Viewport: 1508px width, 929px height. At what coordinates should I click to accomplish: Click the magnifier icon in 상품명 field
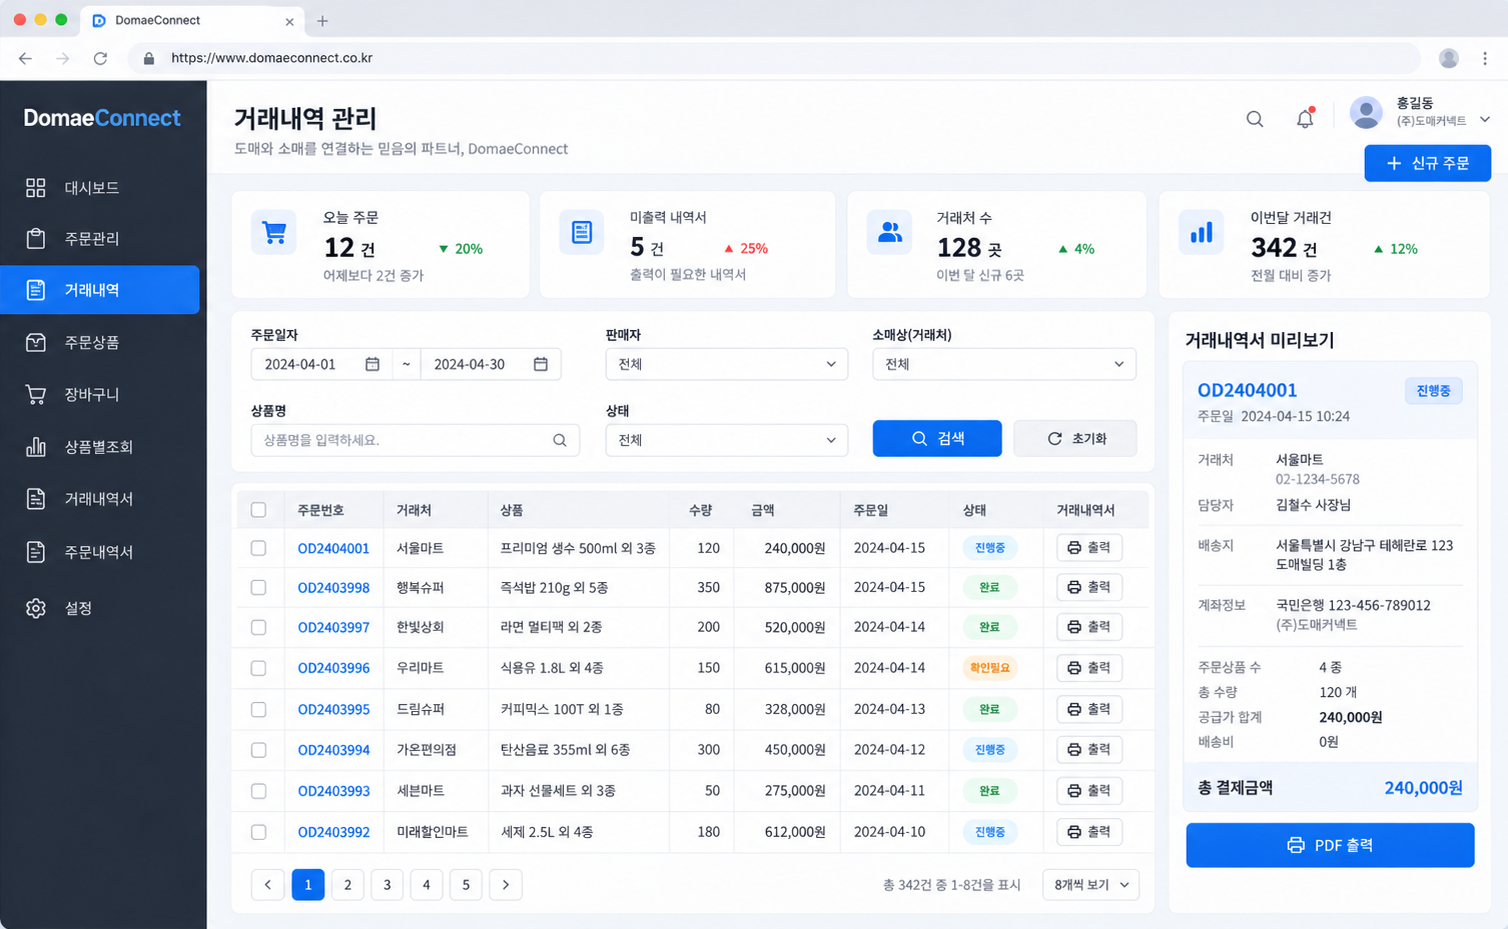560,440
